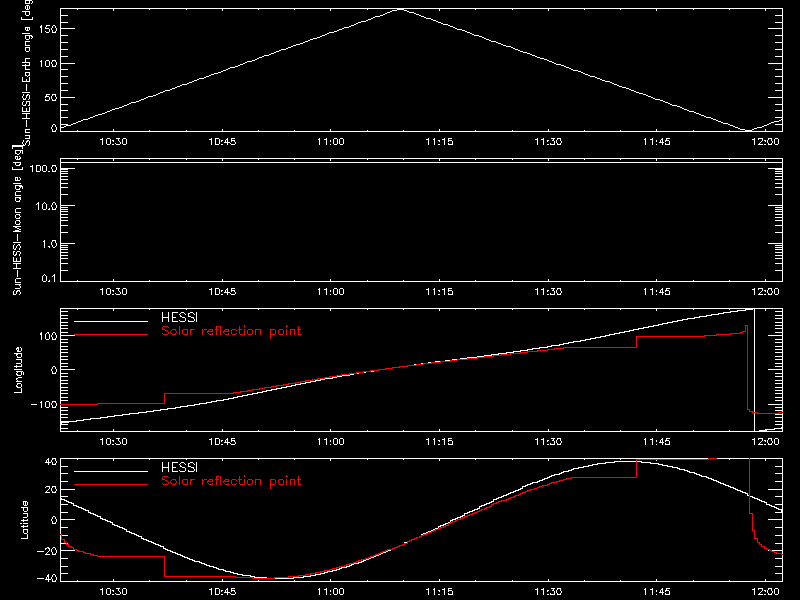
Task: Click the -100 tick on Longitude axis
Action: point(44,405)
